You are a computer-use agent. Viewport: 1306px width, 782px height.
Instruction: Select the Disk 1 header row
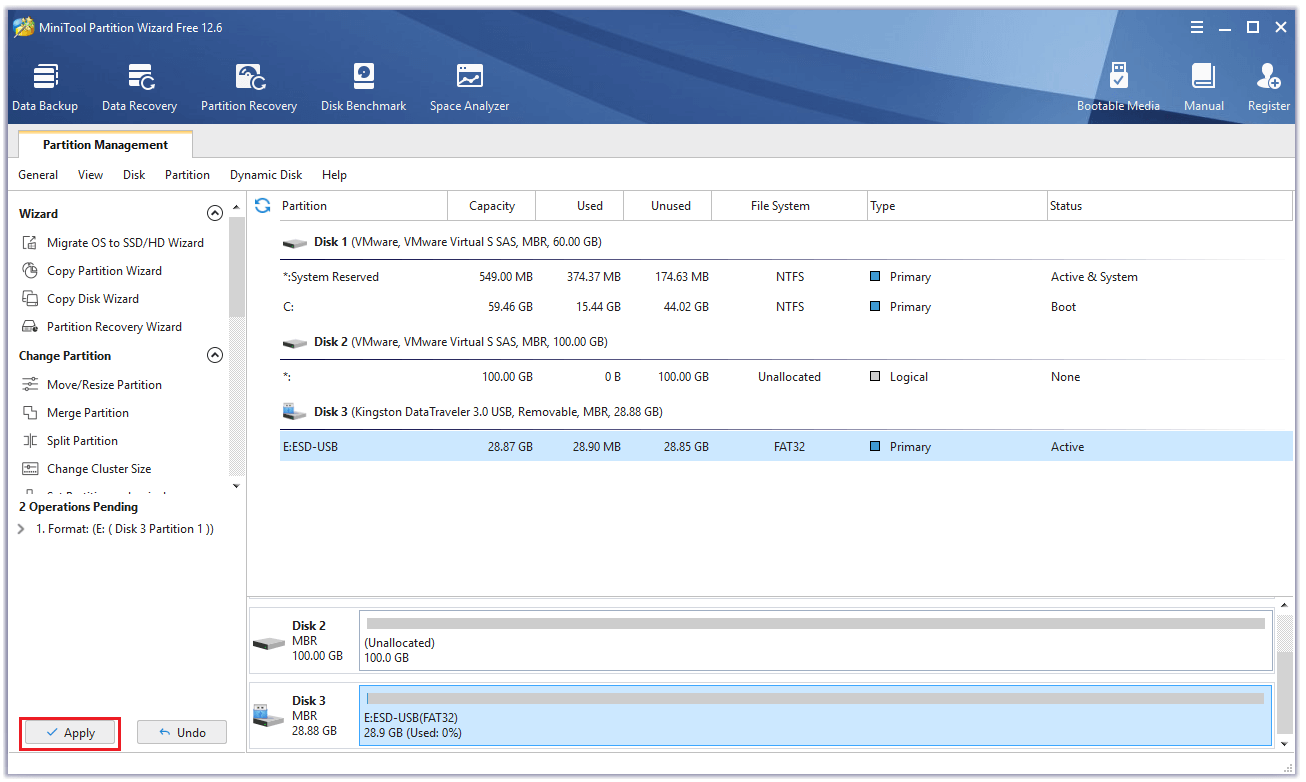(786, 242)
